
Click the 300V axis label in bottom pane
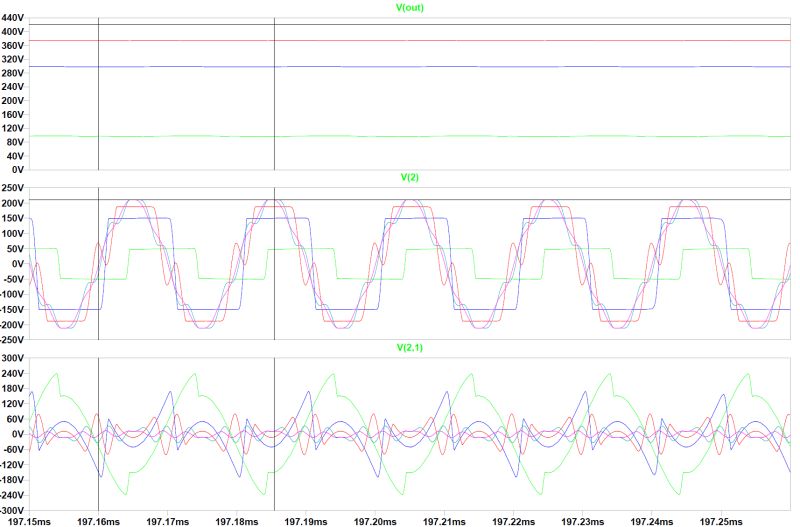[x=13, y=358]
